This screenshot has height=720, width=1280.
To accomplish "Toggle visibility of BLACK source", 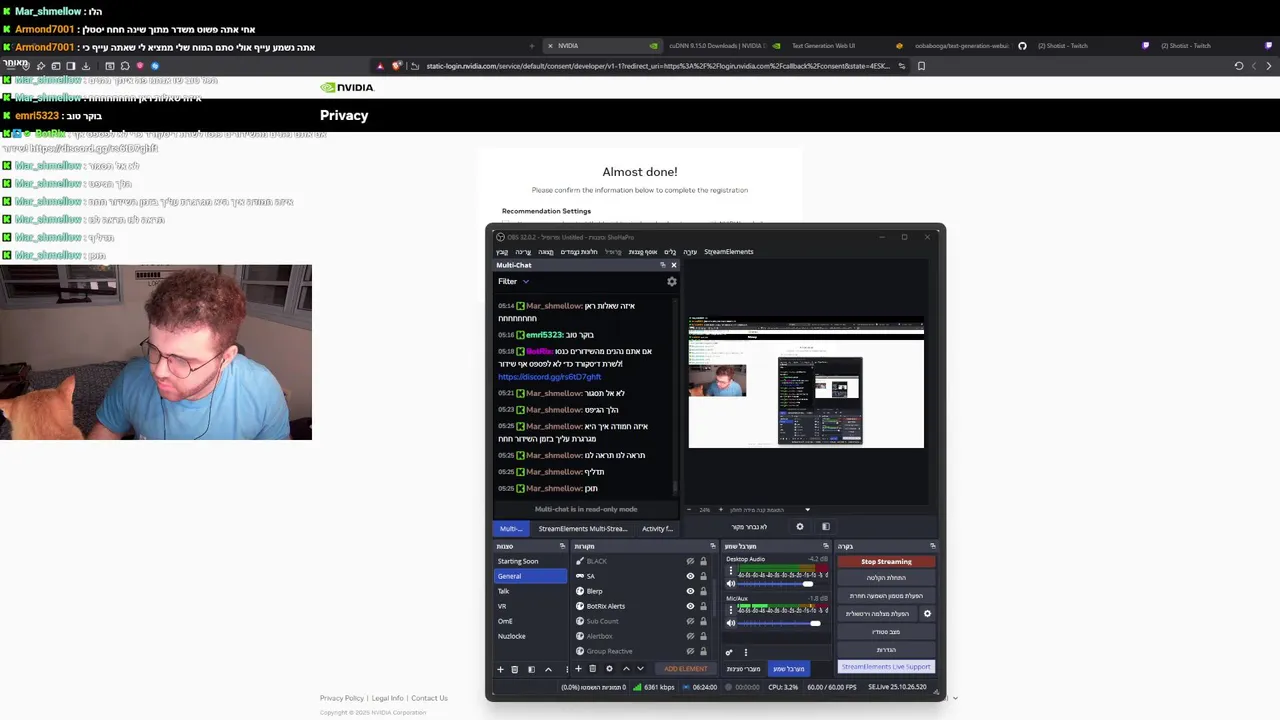I will pos(690,561).
